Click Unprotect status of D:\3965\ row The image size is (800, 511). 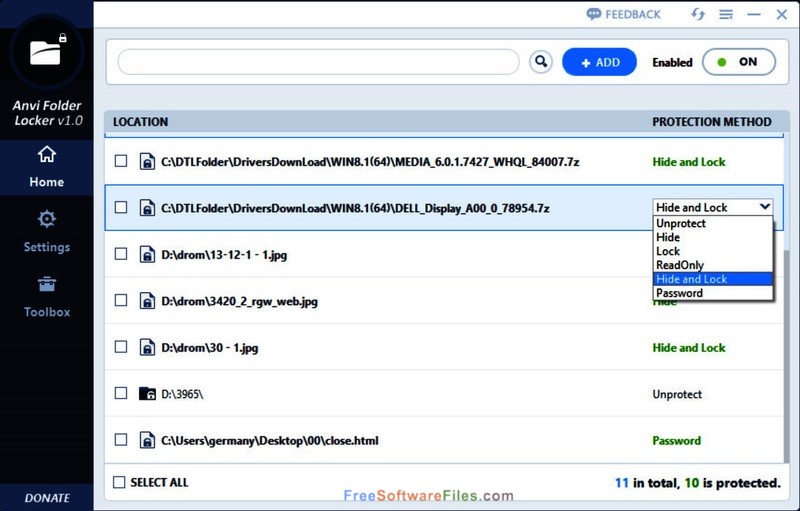(x=677, y=394)
